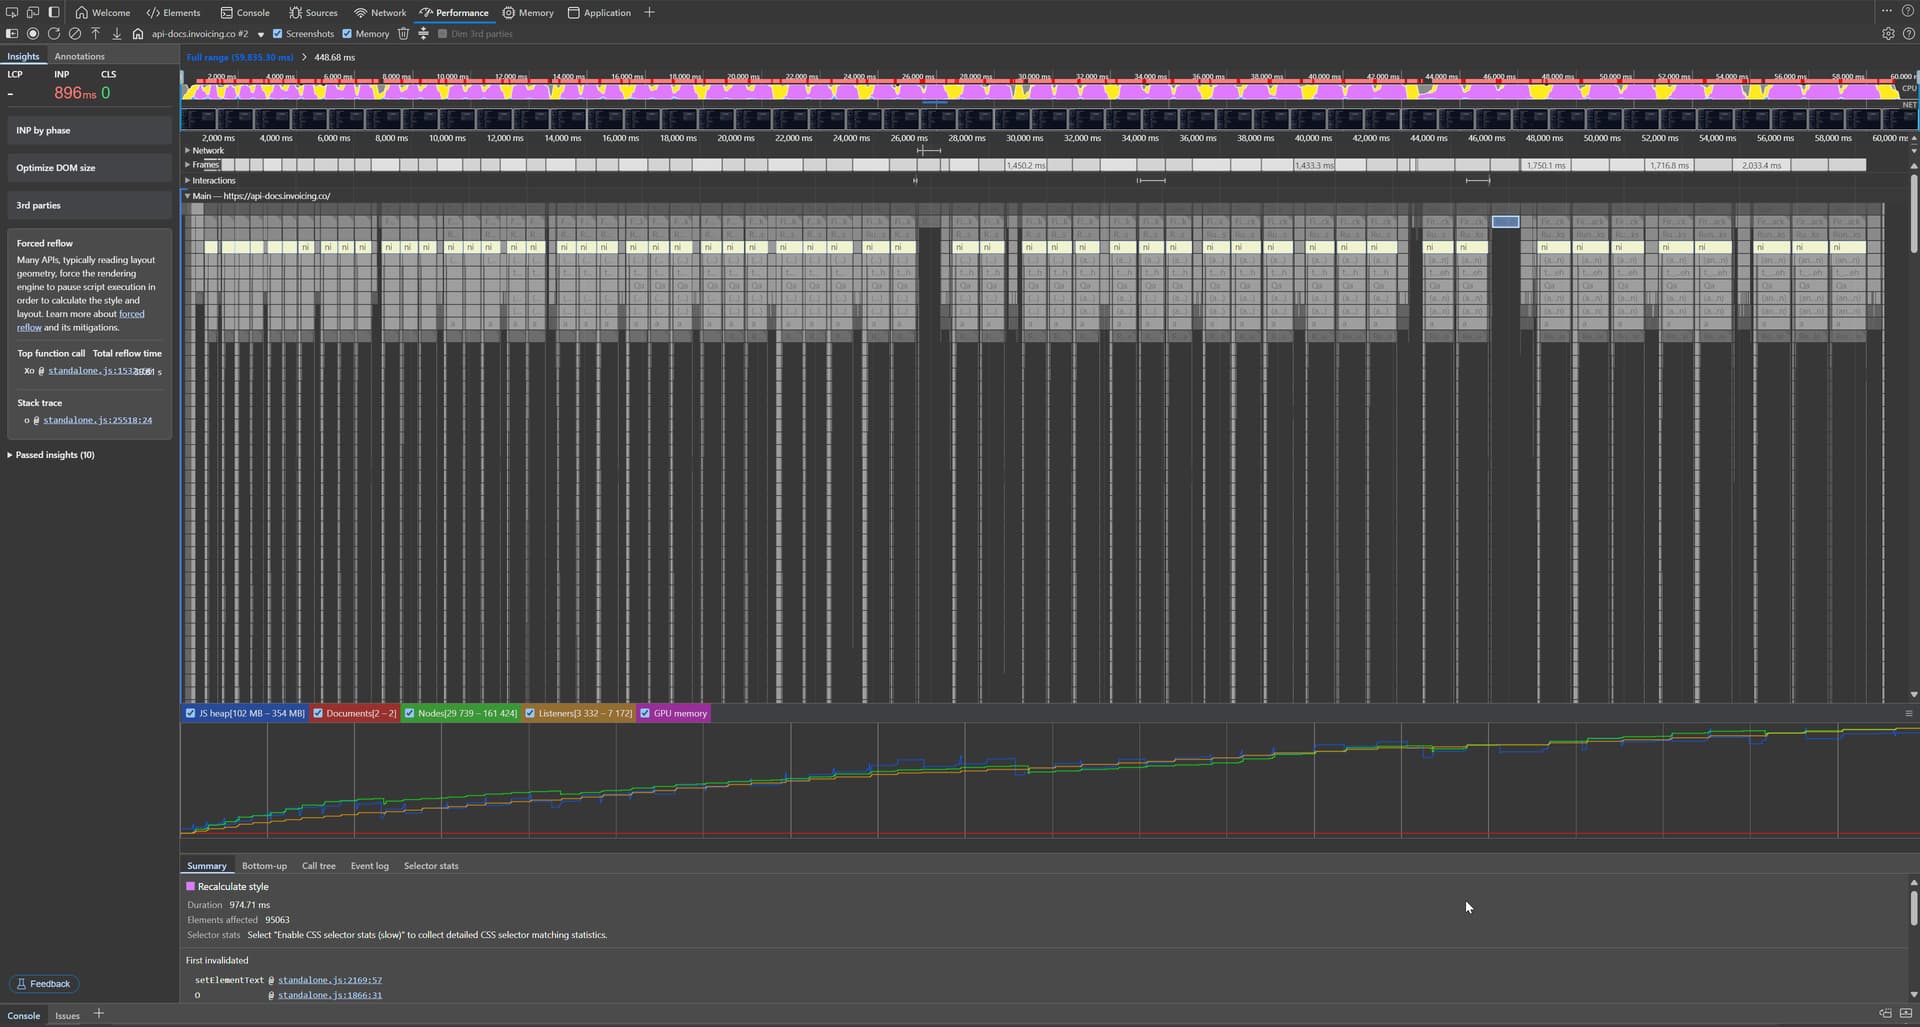Toggle Listeners counter checkbox

[x=530, y=713]
